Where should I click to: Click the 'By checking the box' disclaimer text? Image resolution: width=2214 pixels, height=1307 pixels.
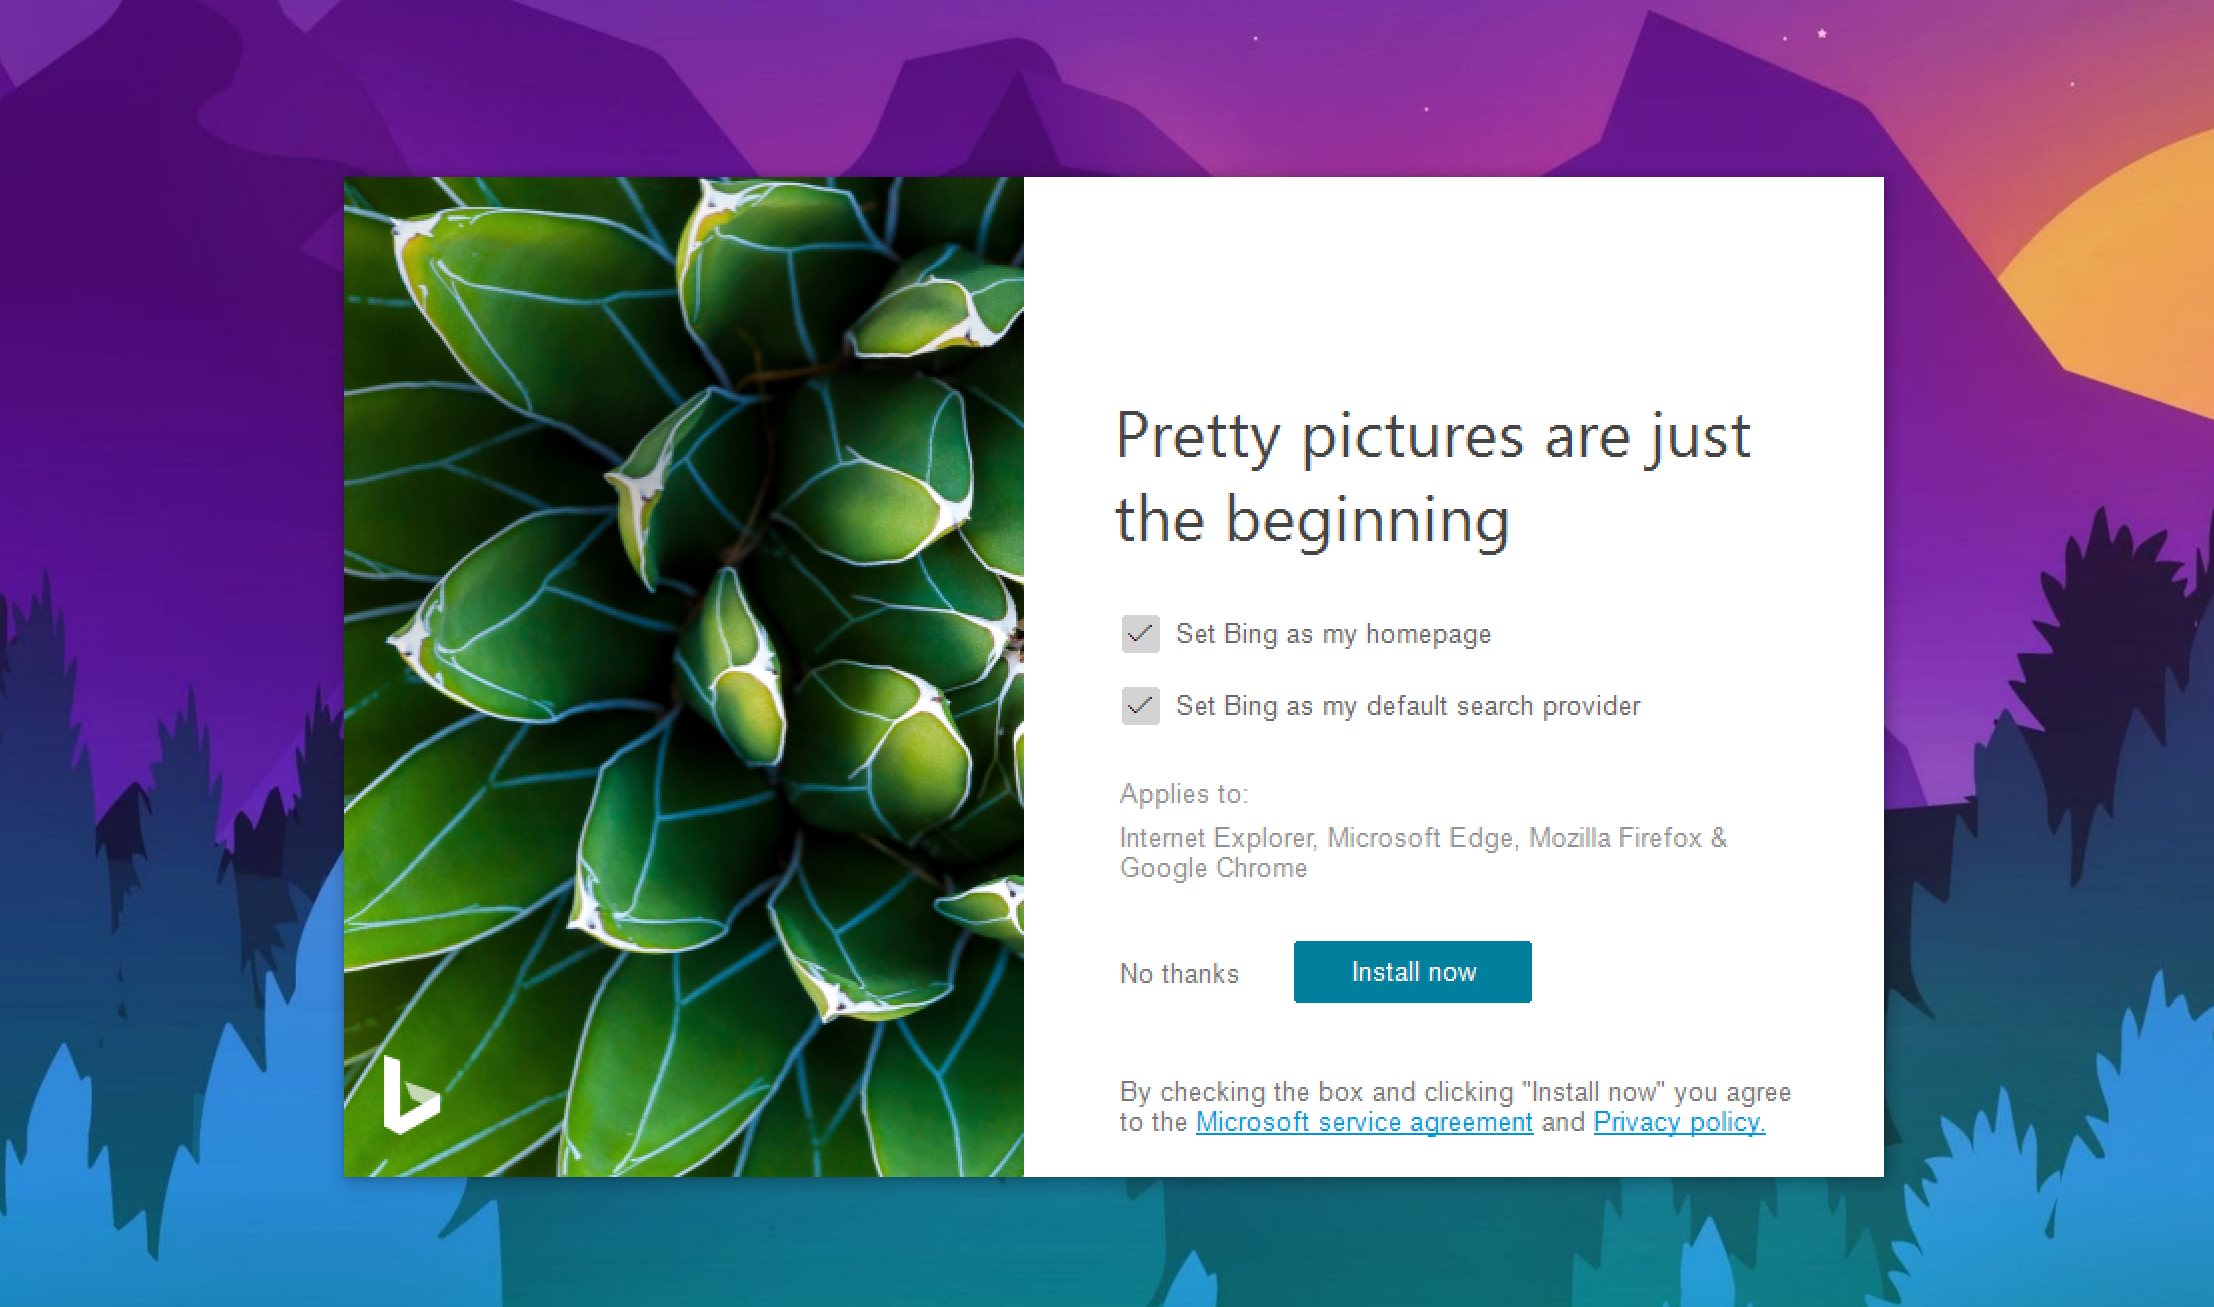coord(1455,1107)
